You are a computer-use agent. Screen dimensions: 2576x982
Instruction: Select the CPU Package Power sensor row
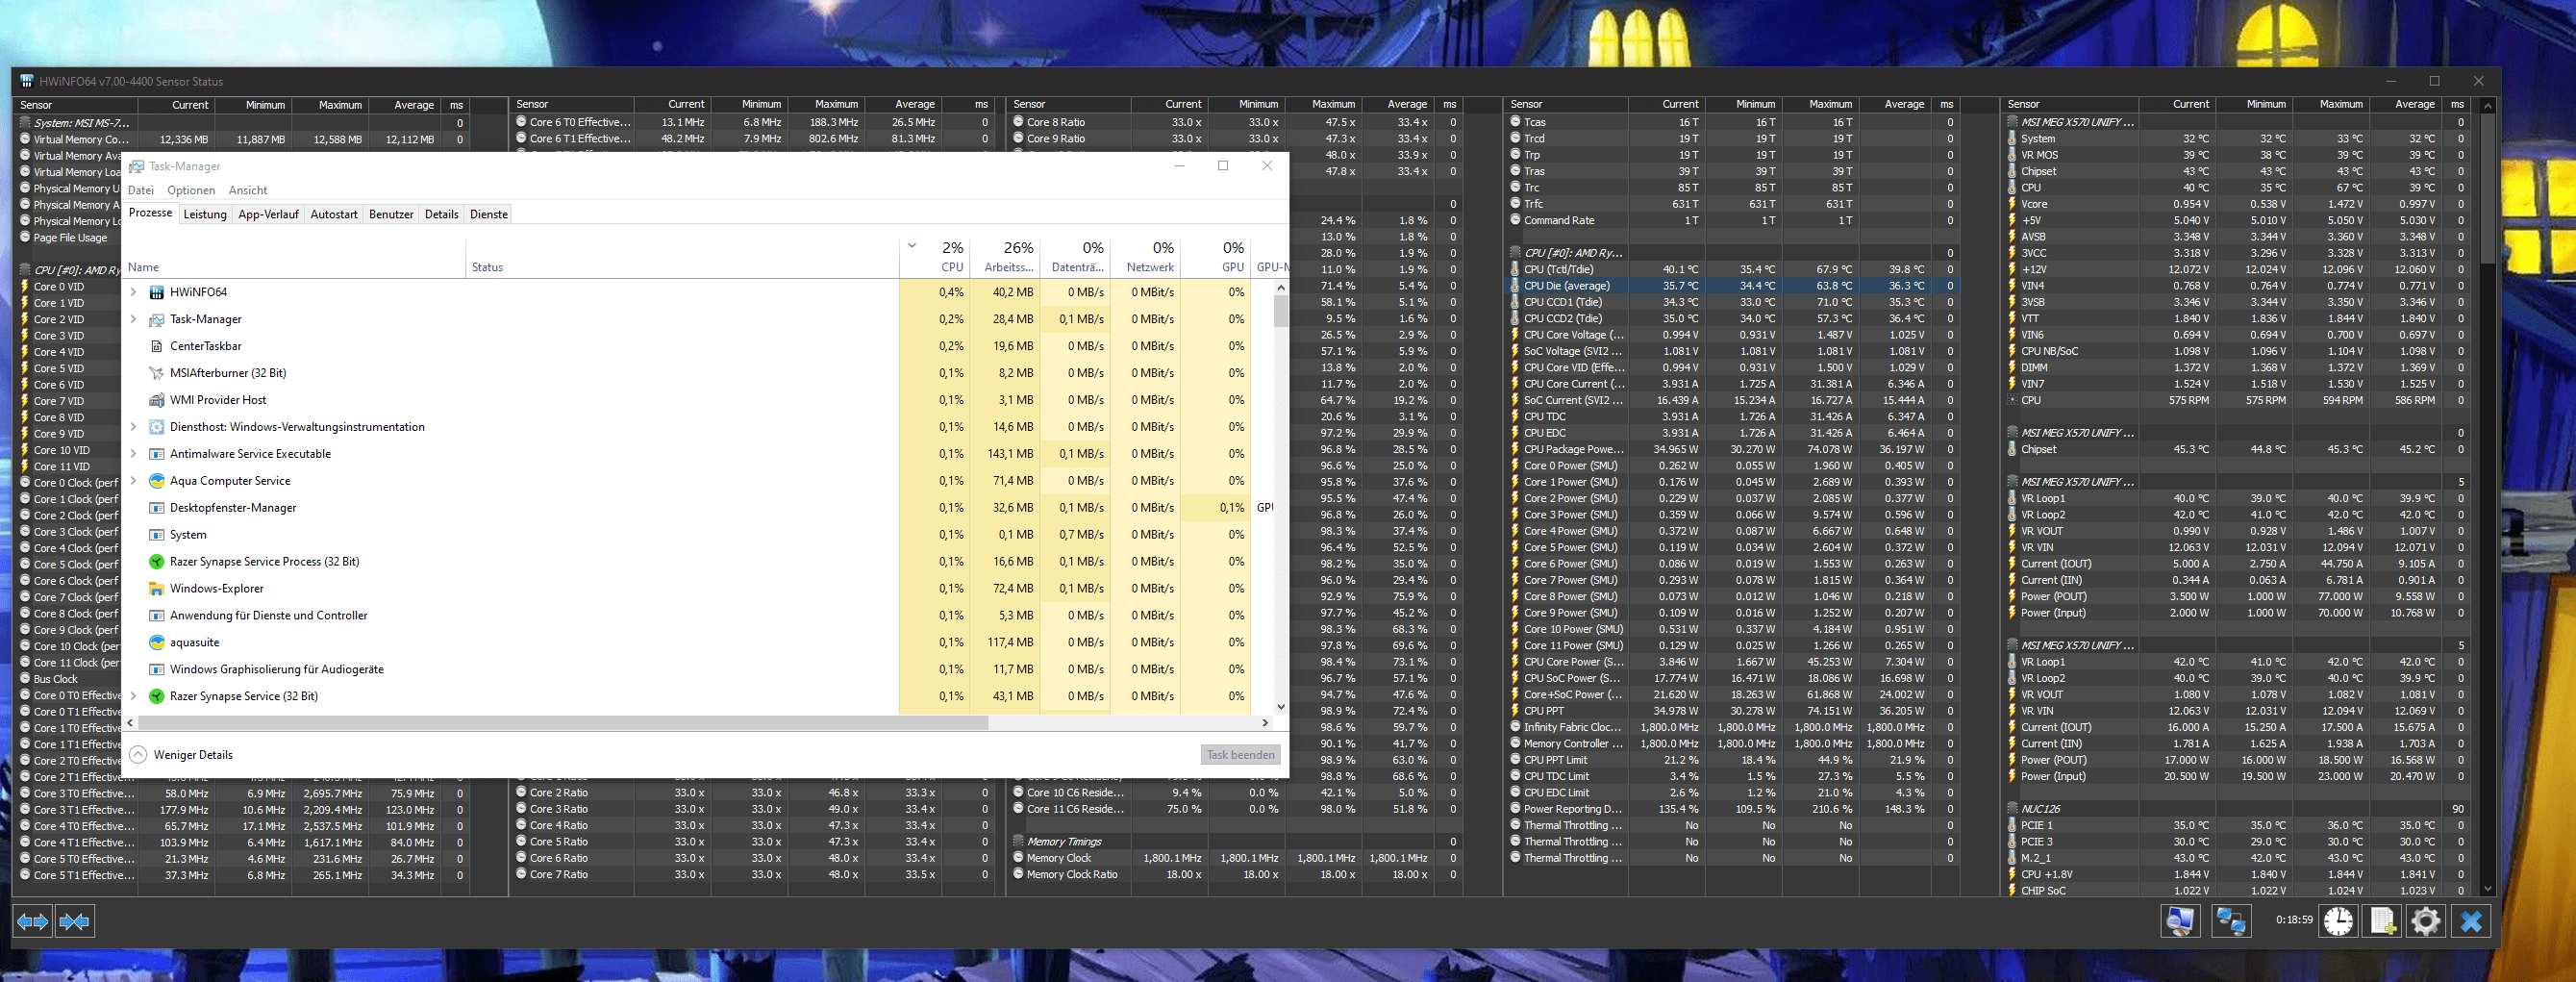(1733, 449)
